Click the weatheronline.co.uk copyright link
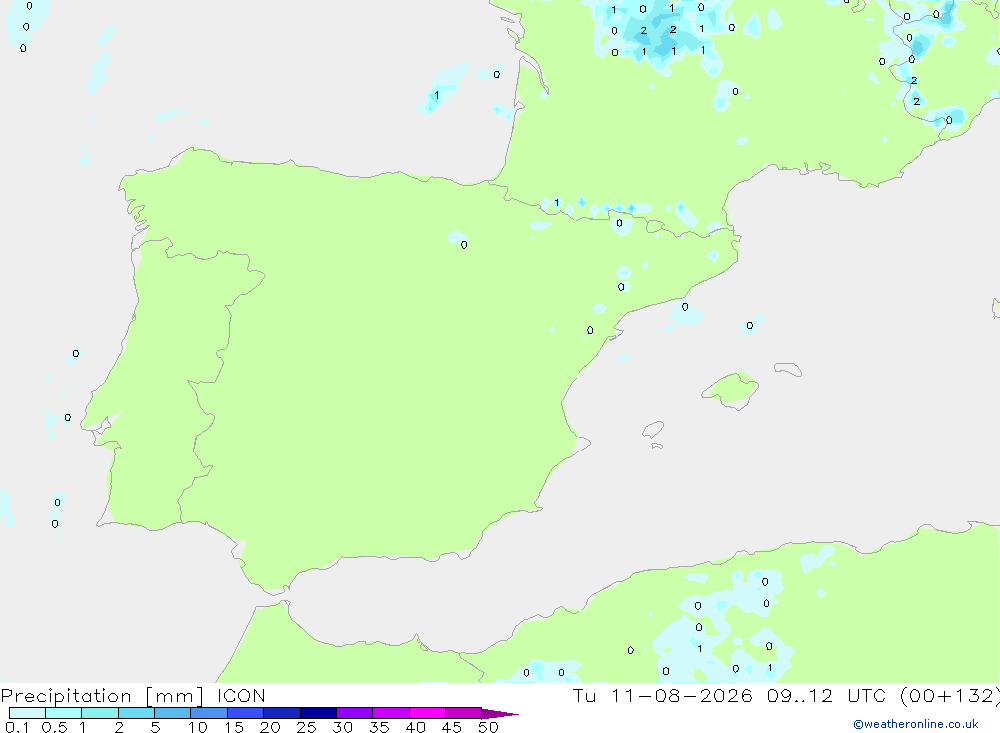 tap(916, 724)
